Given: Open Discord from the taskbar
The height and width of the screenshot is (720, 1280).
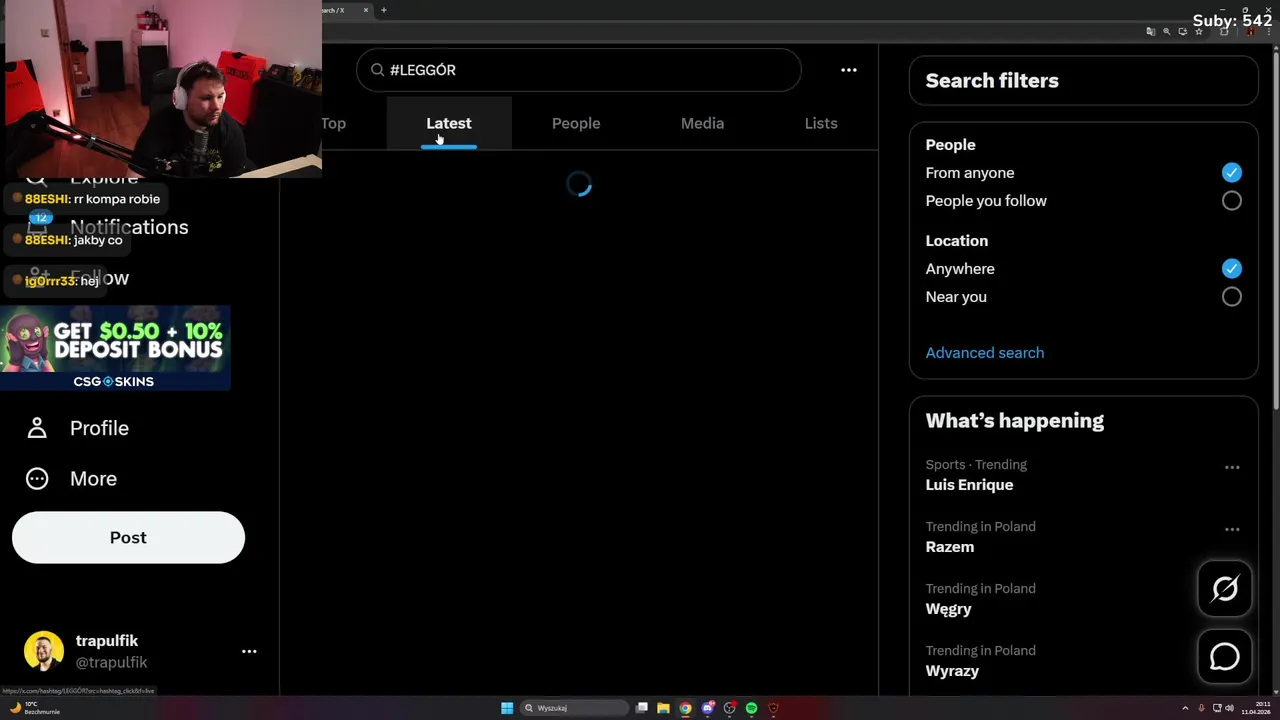Looking at the screenshot, I should (x=707, y=708).
